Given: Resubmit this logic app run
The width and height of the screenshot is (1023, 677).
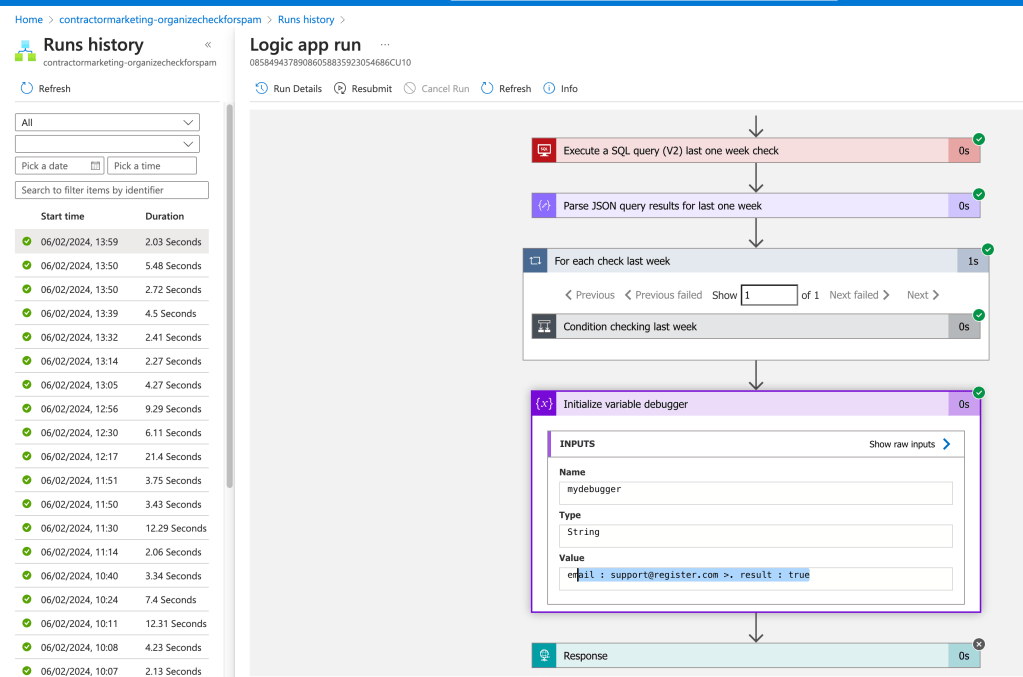Looking at the screenshot, I should 363,88.
